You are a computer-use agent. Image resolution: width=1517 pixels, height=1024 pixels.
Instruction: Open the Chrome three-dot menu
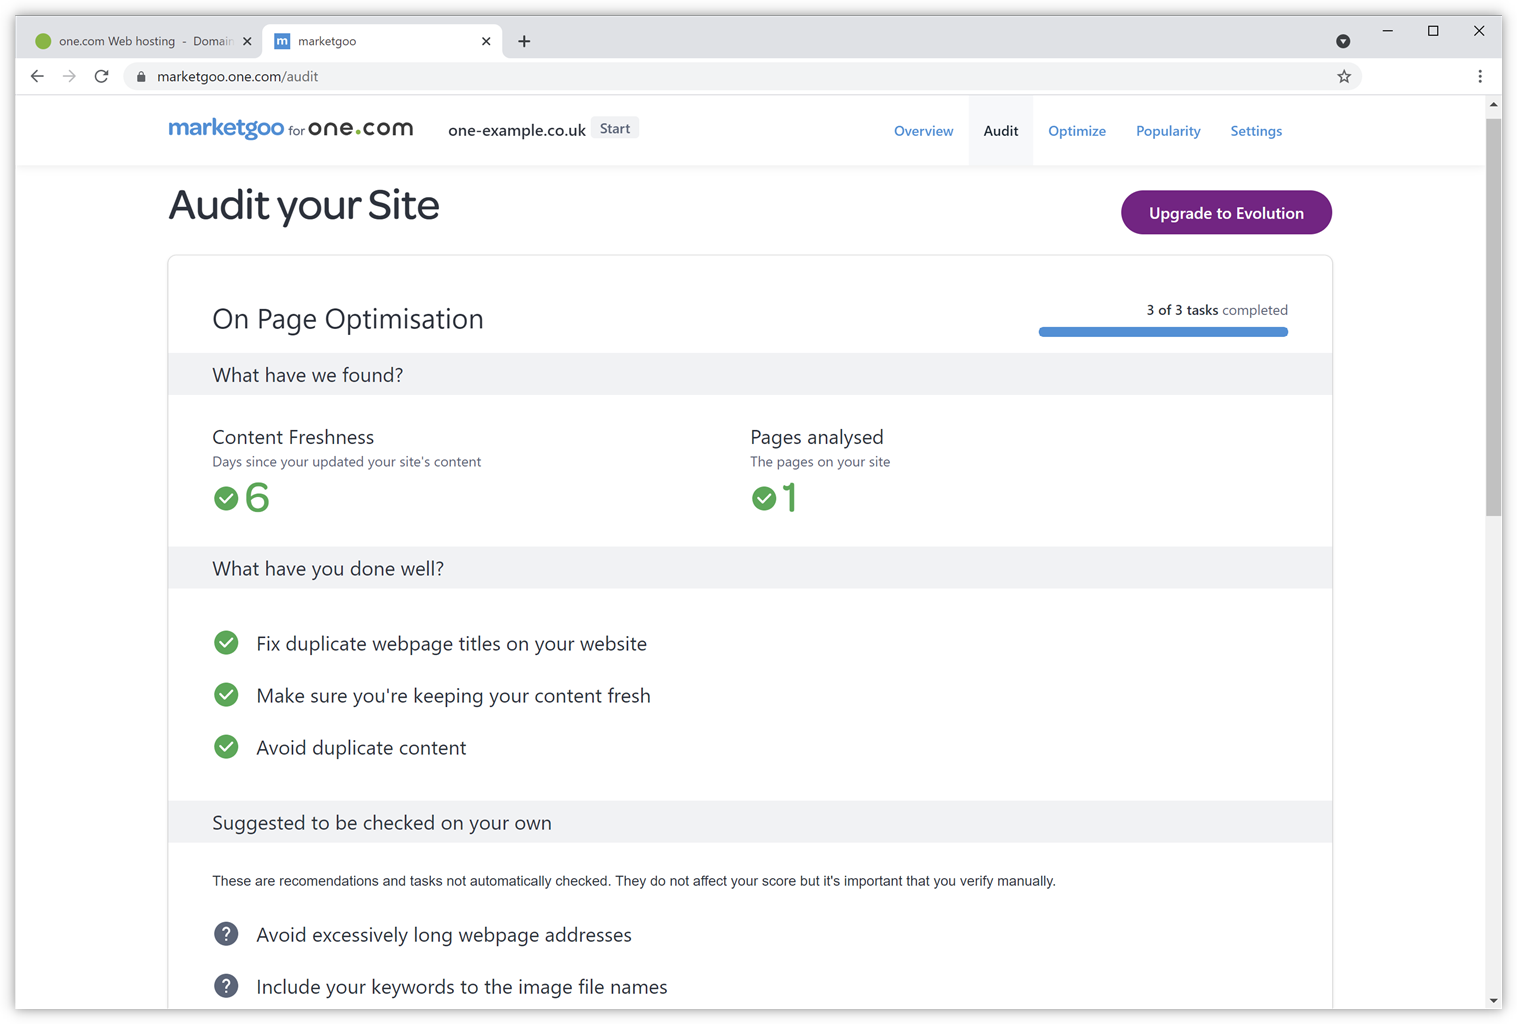(1480, 76)
